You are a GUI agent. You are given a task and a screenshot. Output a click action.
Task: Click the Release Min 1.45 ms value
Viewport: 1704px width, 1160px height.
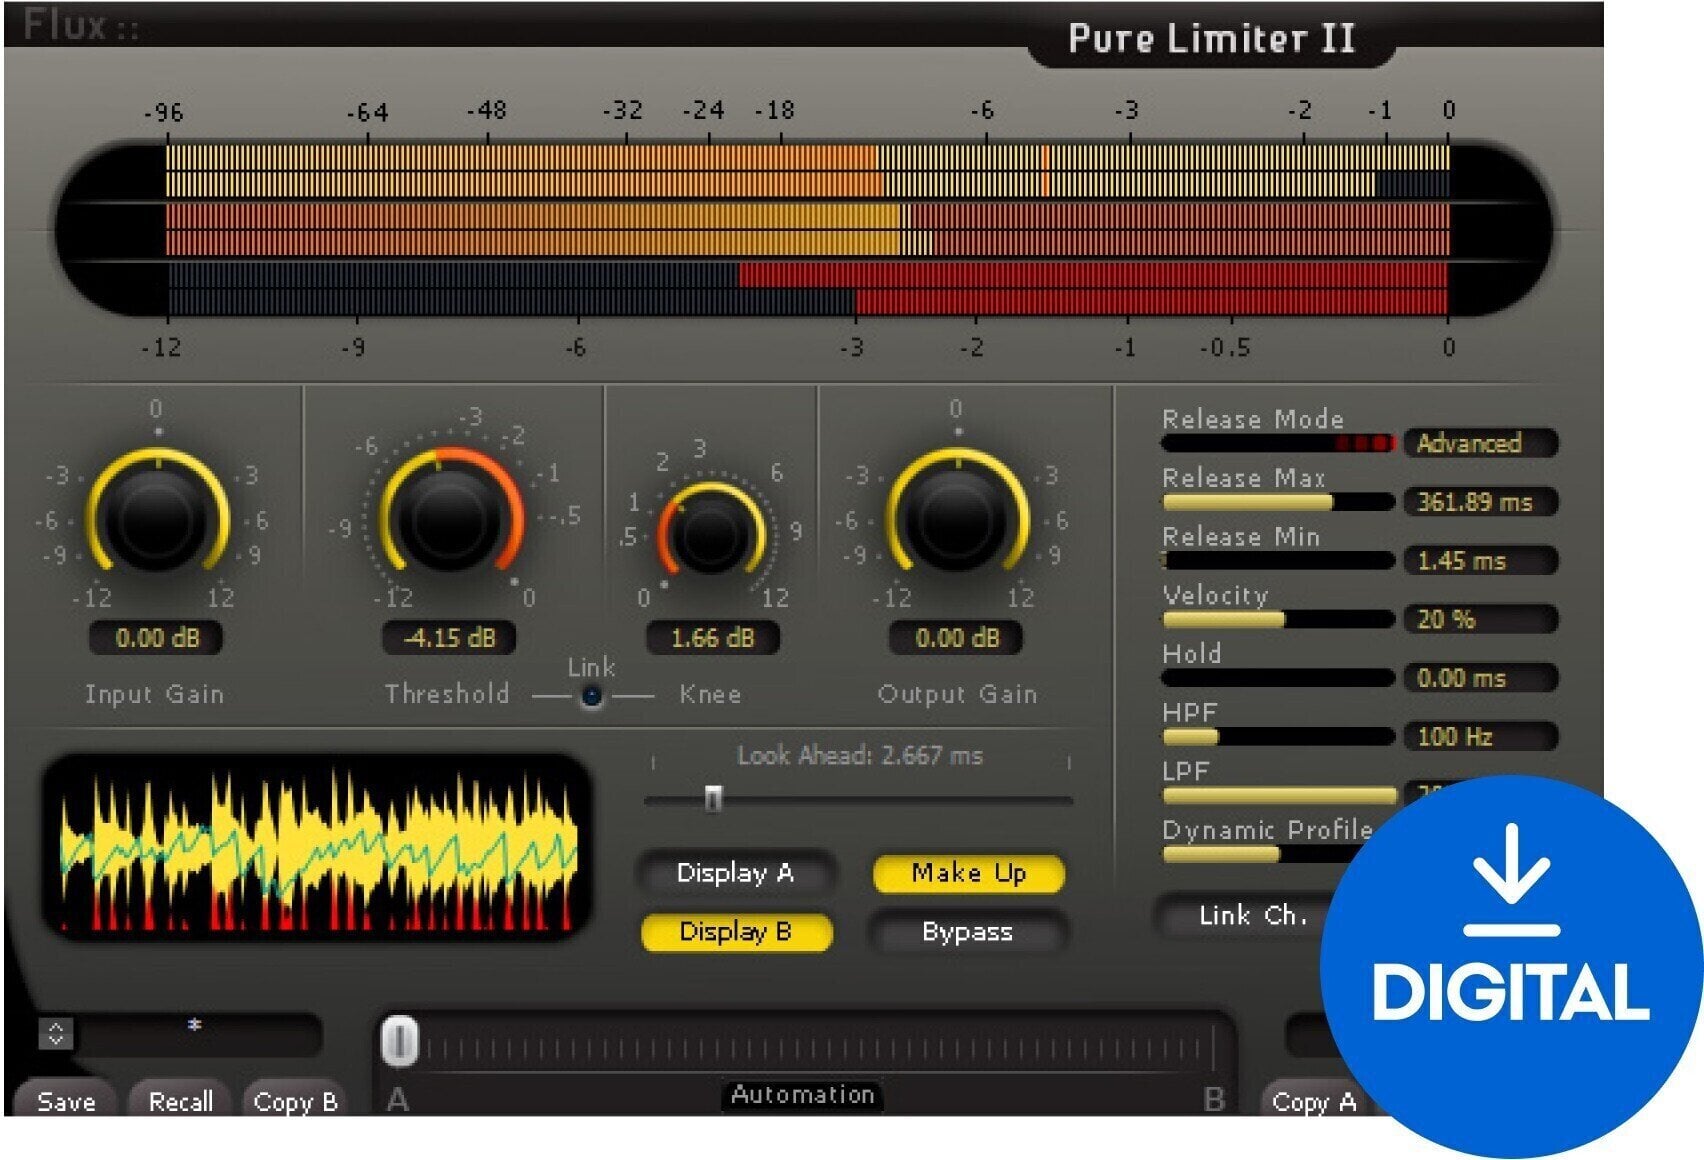click(1481, 561)
